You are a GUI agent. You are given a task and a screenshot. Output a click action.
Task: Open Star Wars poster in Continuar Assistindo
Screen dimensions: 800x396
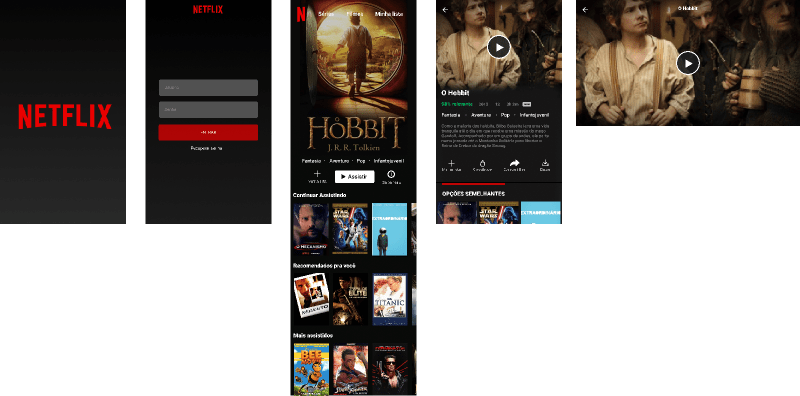(350, 229)
